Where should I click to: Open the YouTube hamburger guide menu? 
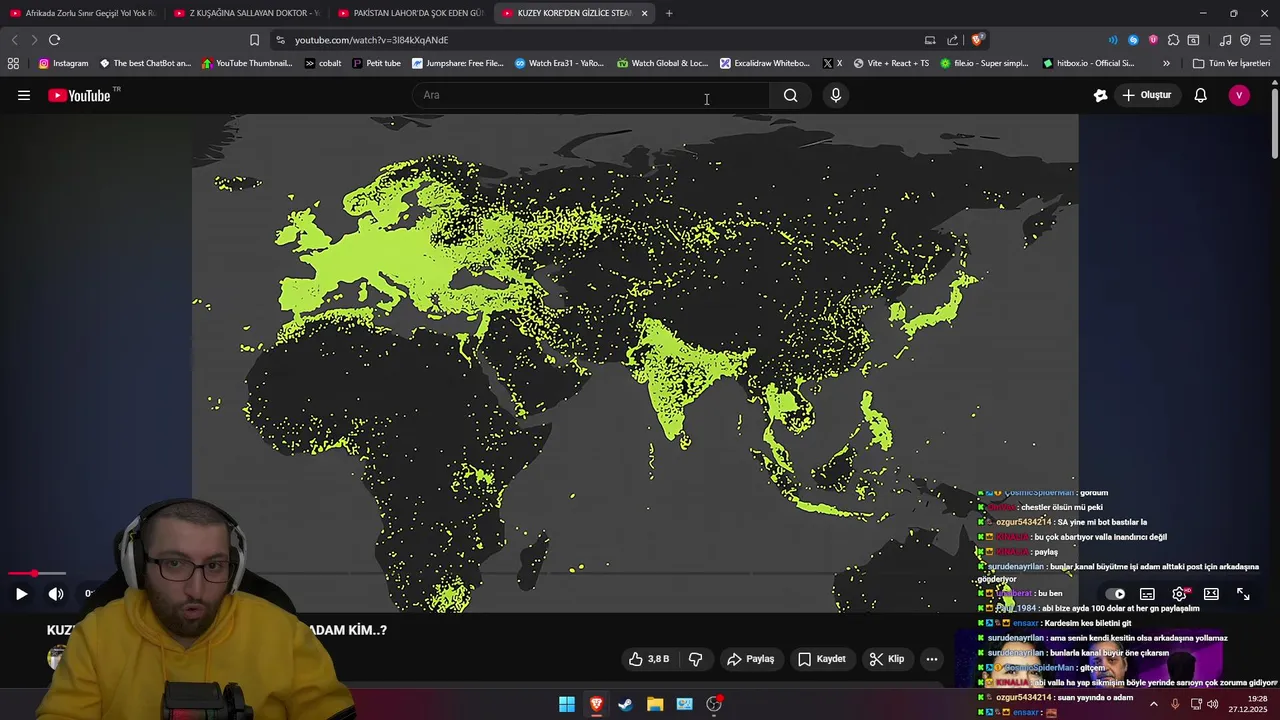24,95
